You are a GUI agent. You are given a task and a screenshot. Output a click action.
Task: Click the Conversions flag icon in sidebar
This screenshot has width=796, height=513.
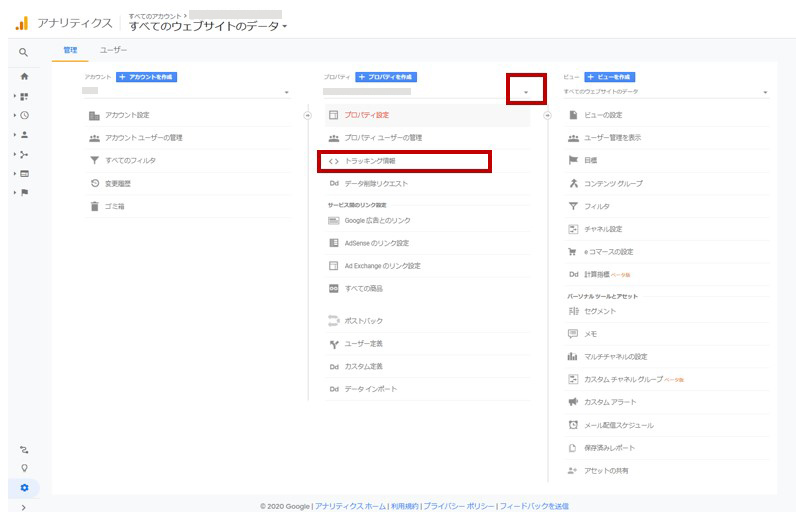(x=24, y=192)
